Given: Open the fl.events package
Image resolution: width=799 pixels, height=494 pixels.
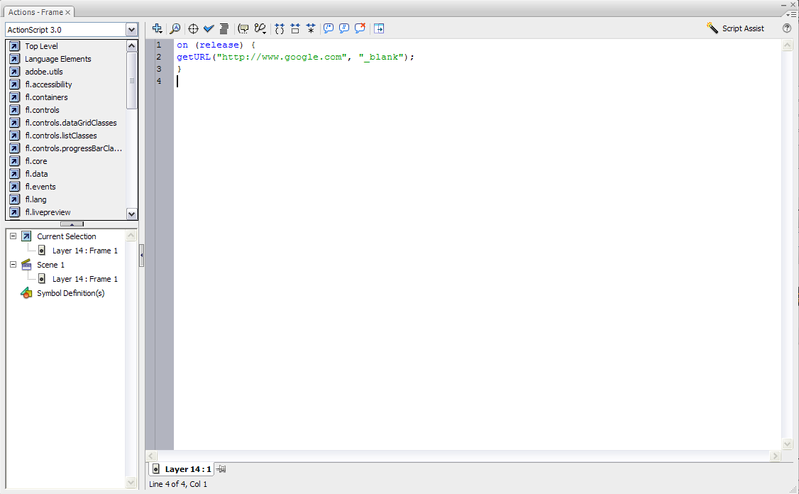Looking at the screenshot, I should tap(40, 186).
